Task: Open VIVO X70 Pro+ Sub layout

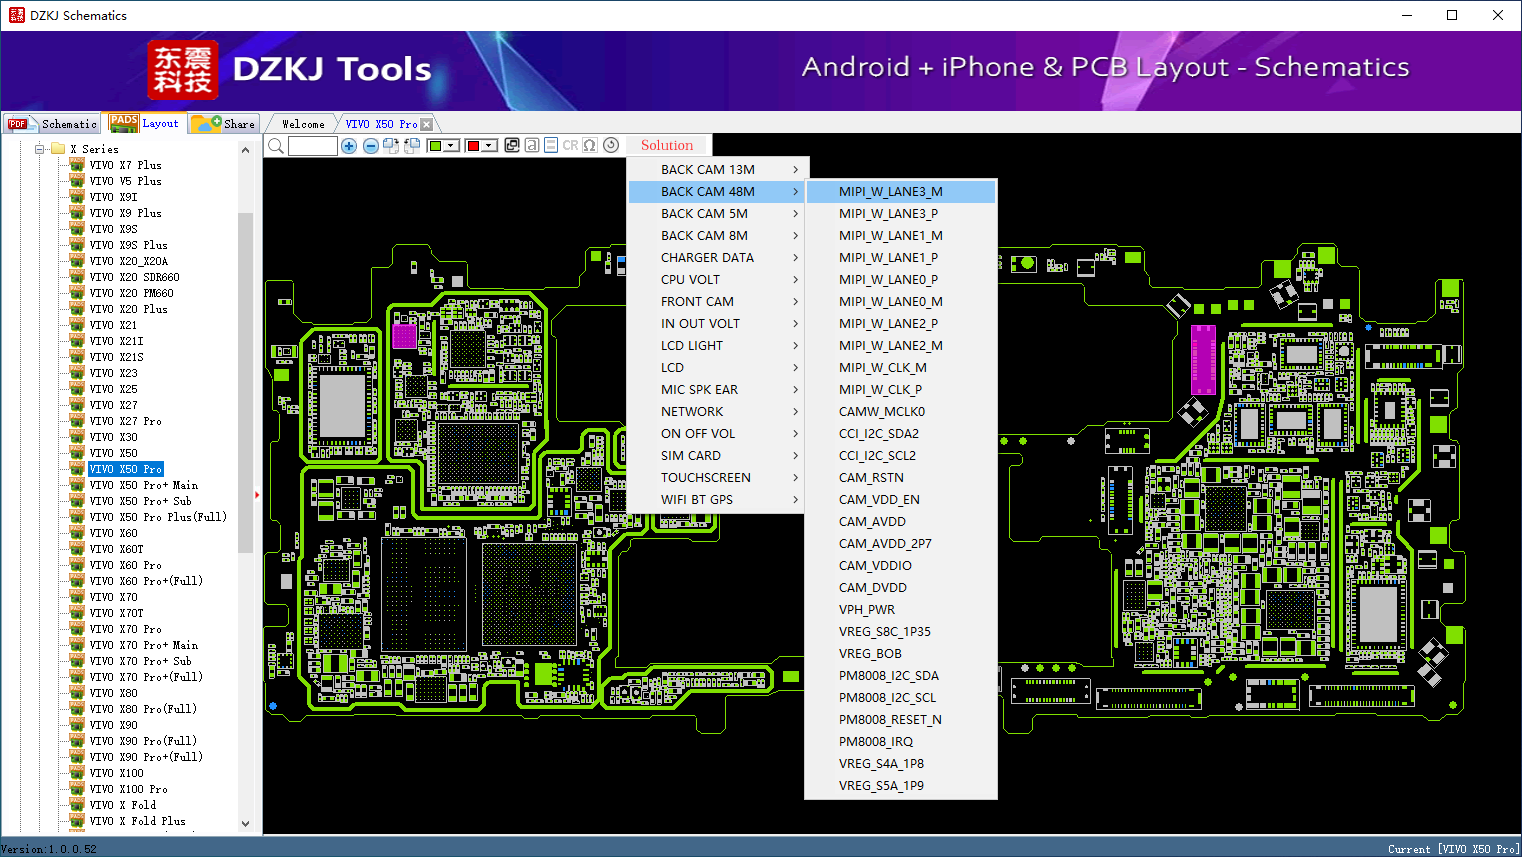Action: (x=140, y=661)
